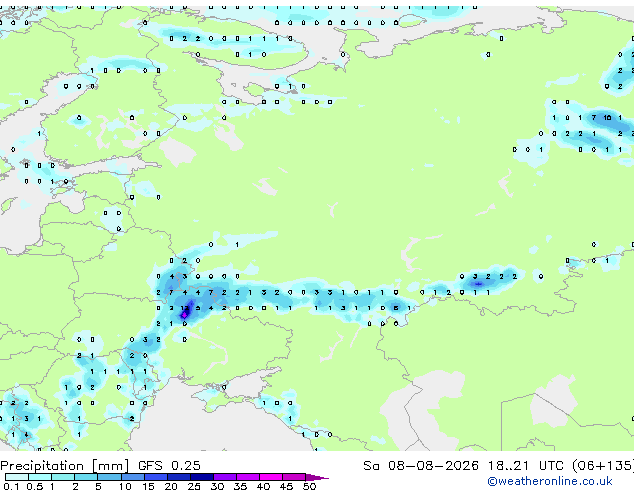This screenshot has height=490, width=634.
Task: Select the 'Sa 08-08-2026' date text
Action: (421, 466)
